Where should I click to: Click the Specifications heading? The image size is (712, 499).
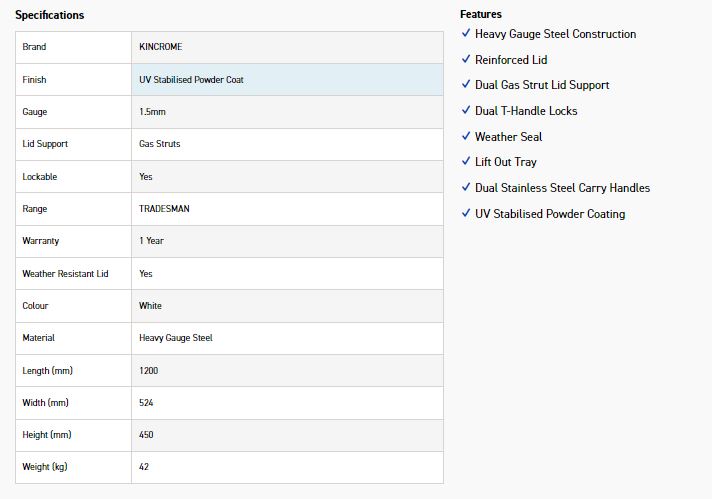(x=49, y=15)
